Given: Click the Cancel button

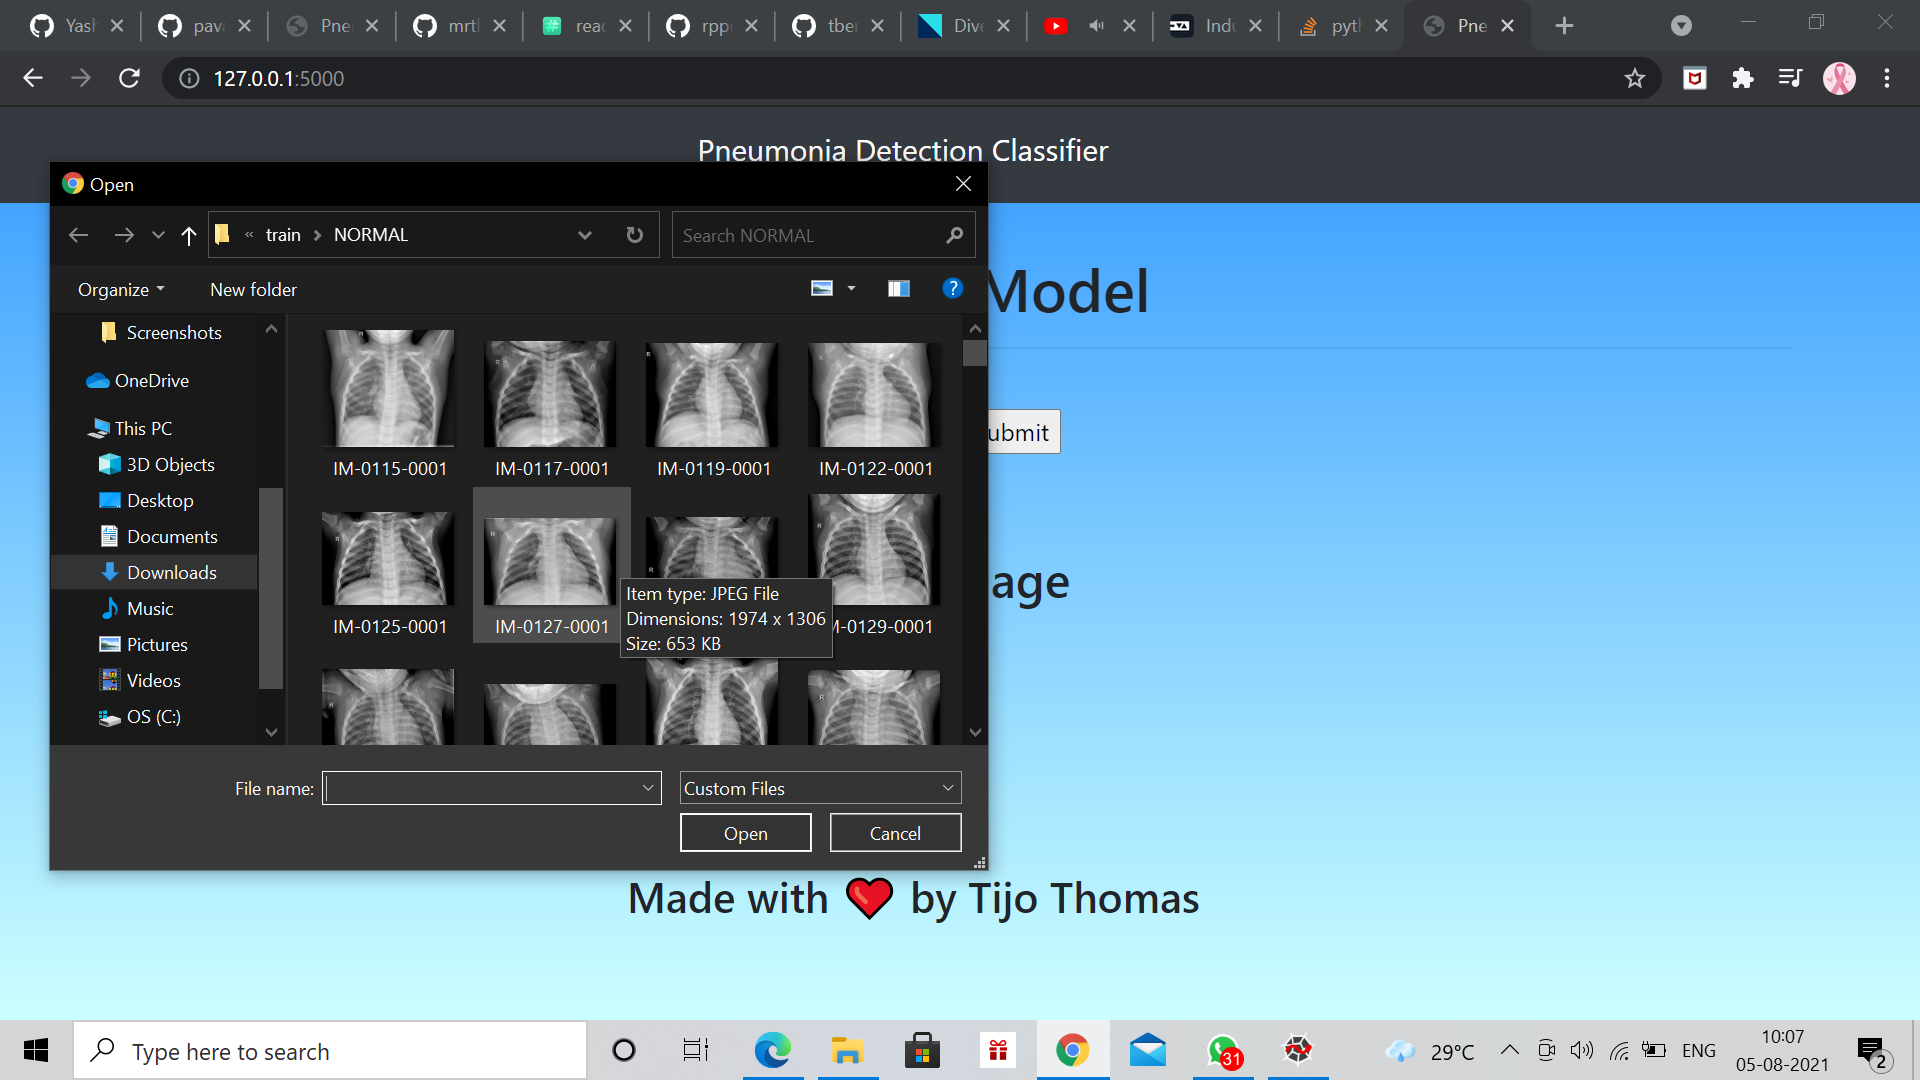Looking at the screenshot, I should point(895,833).
